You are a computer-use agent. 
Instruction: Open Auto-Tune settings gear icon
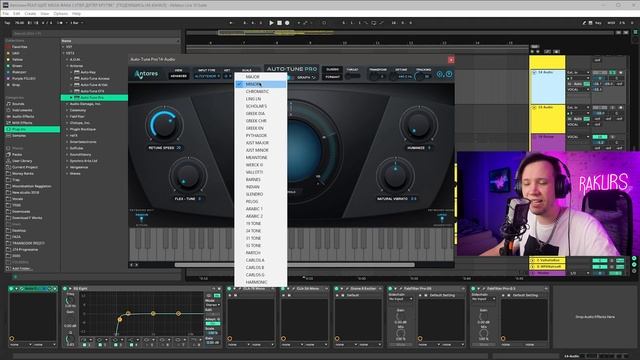pyautogui.click(x=440, y=74)
